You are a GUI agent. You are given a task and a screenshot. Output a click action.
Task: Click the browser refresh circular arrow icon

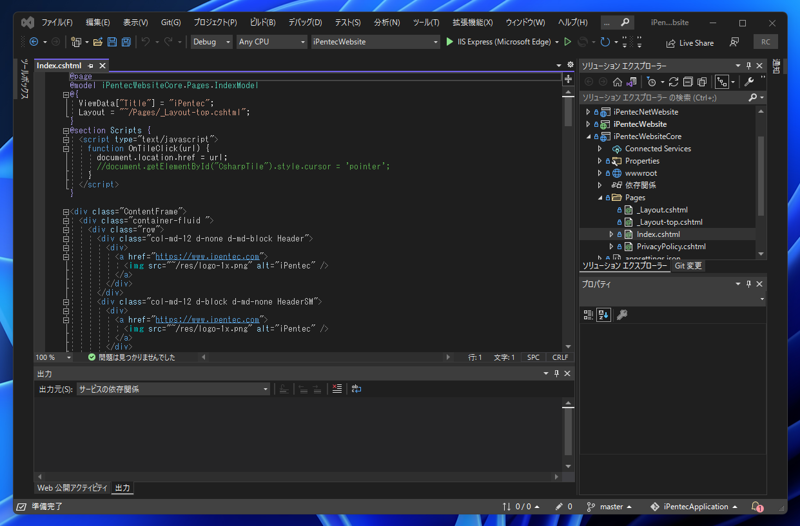[605, 42]
